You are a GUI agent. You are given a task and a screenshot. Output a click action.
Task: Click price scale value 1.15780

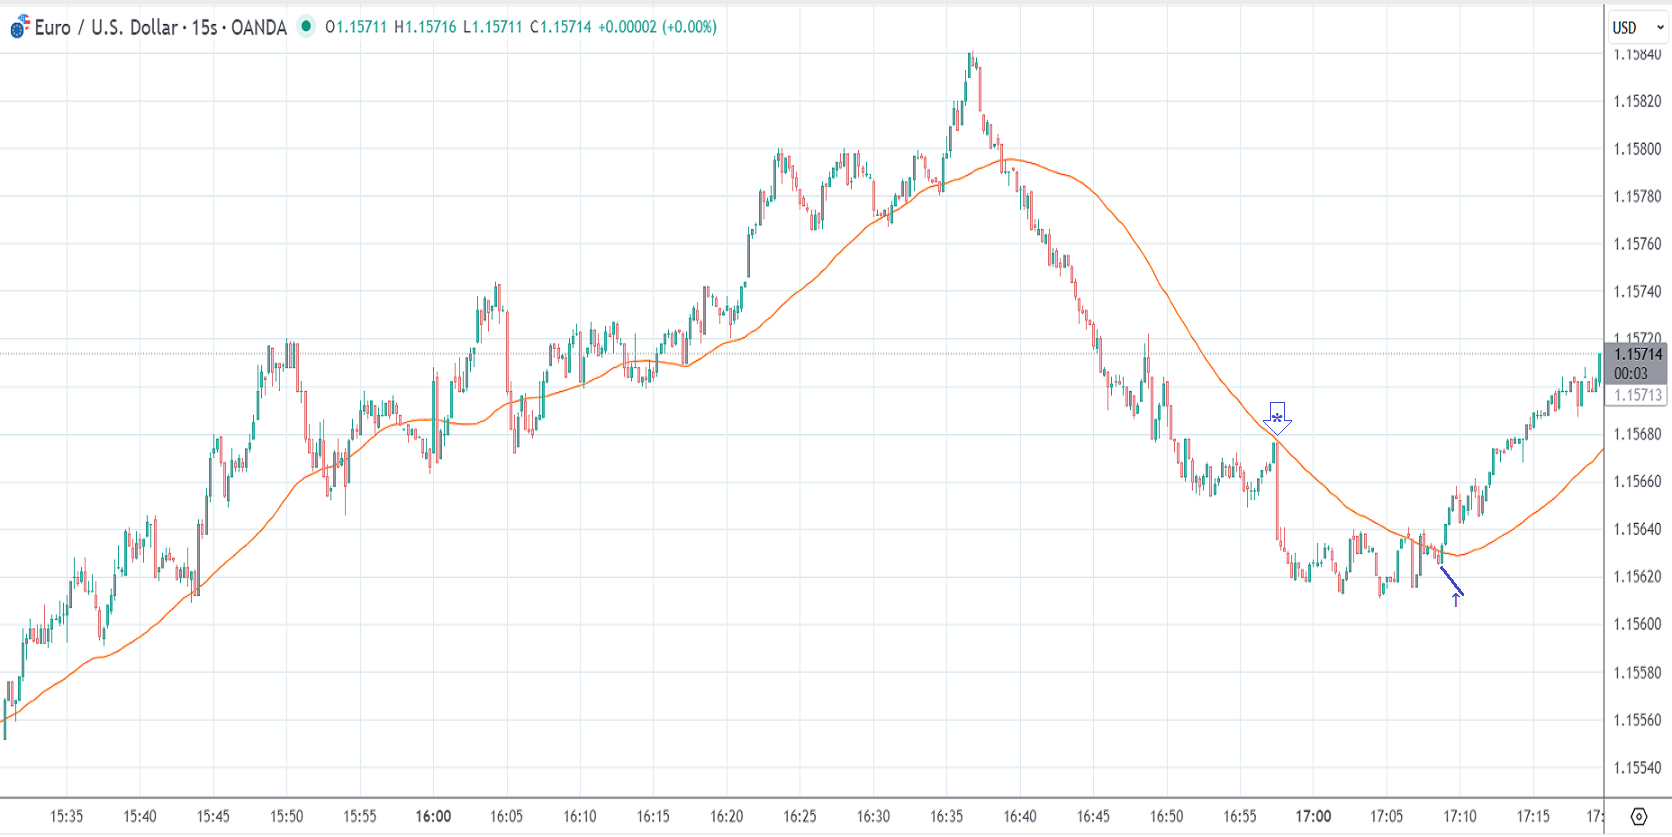[1637, 196]
